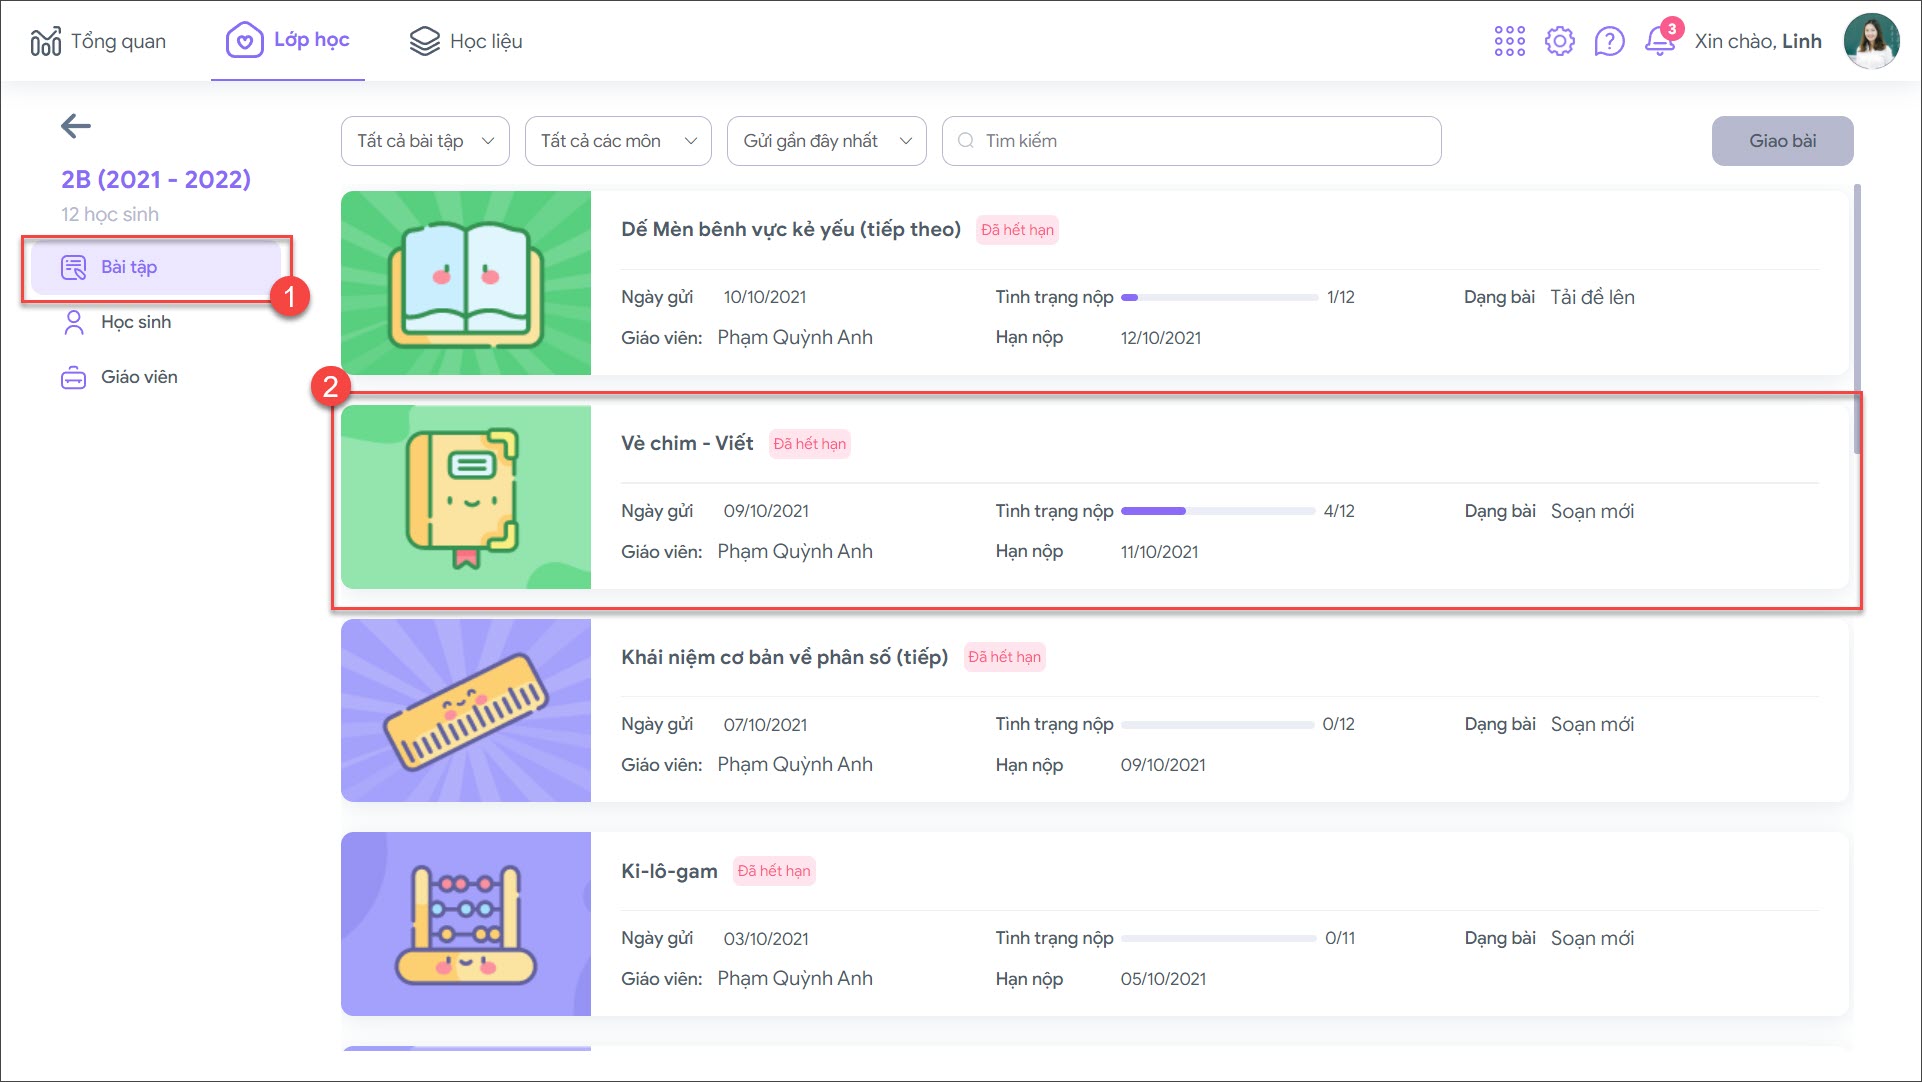
Task: Expand the Tất cả bài tập dropdown
Action: click(425, 141)
